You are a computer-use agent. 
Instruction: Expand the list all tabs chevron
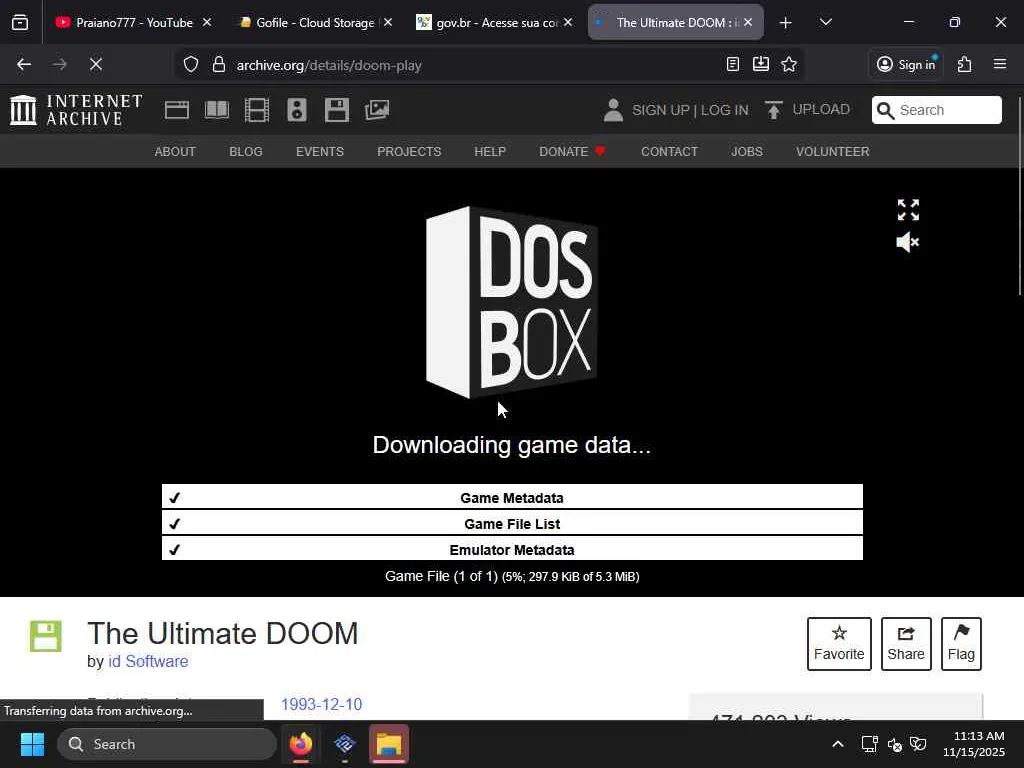click(x=825, y=22)
